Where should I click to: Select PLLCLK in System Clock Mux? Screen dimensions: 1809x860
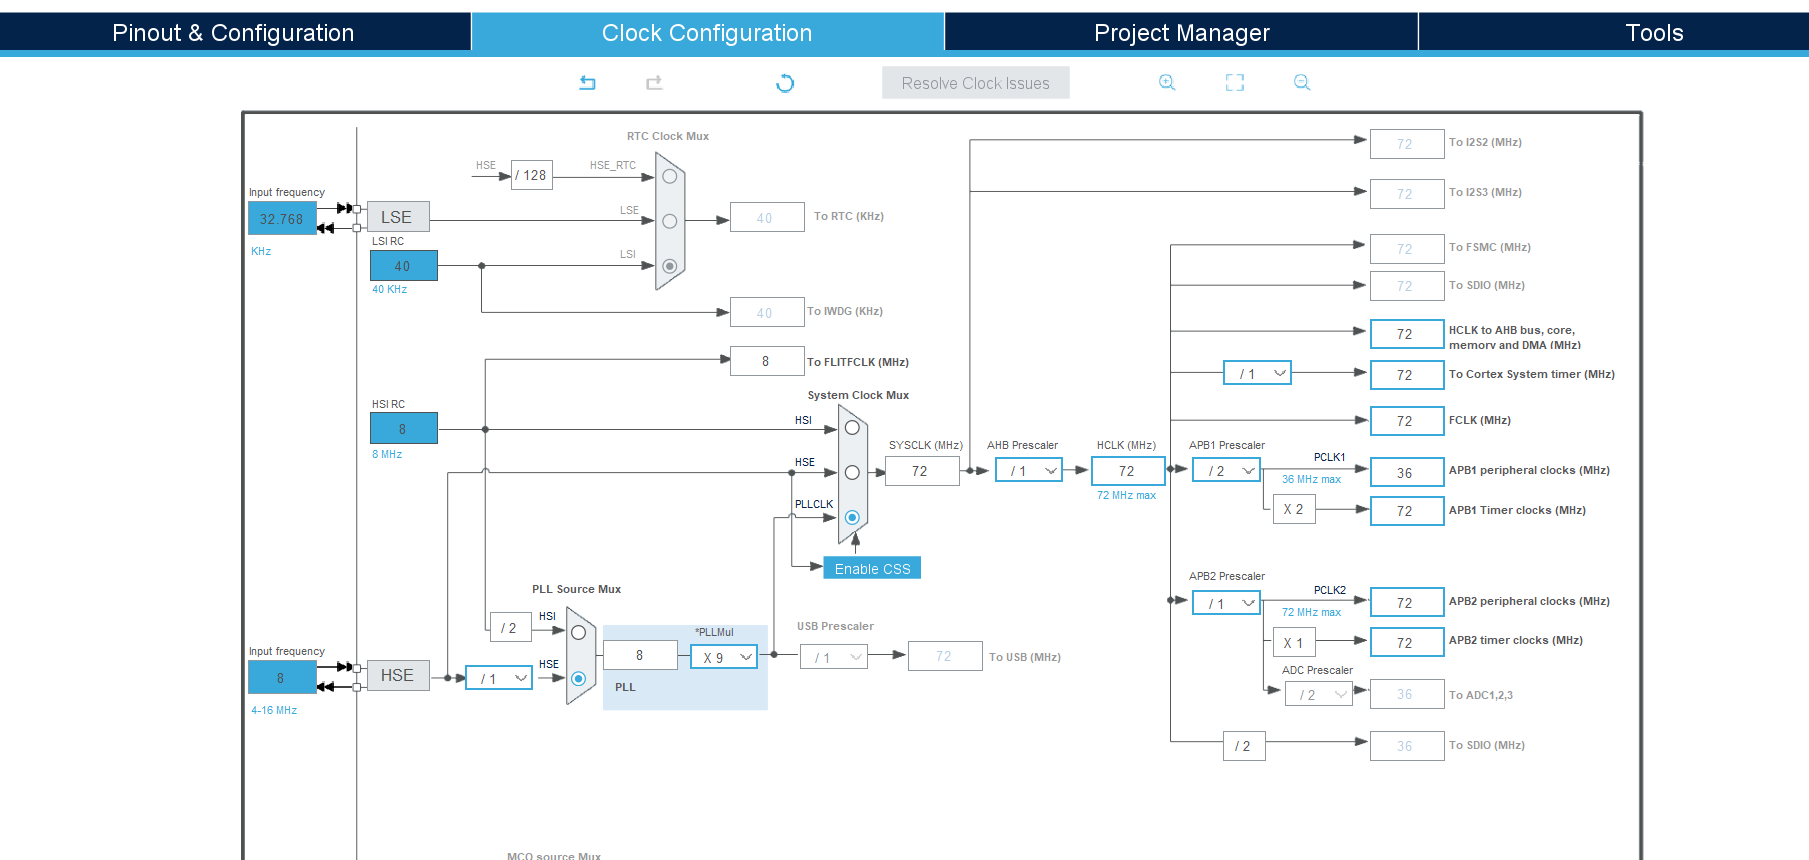852,517
